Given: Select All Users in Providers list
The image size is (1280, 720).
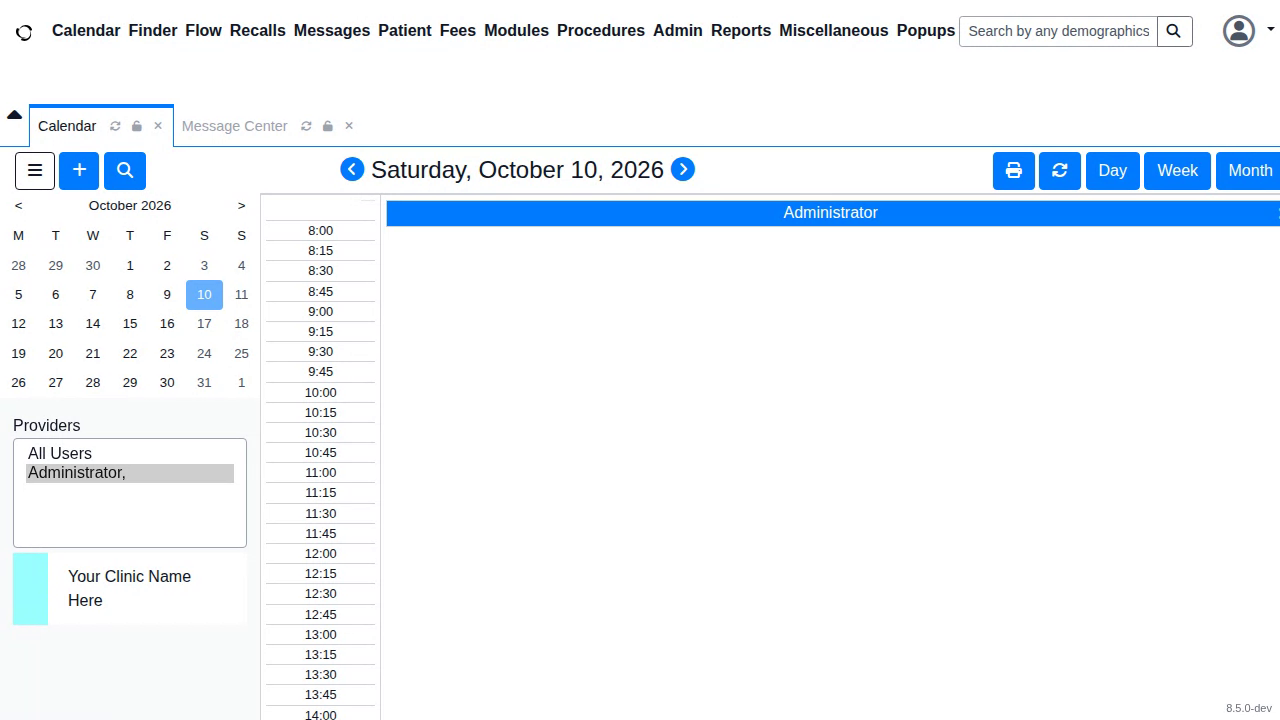Looking at the screenshot, I should 130,454.
